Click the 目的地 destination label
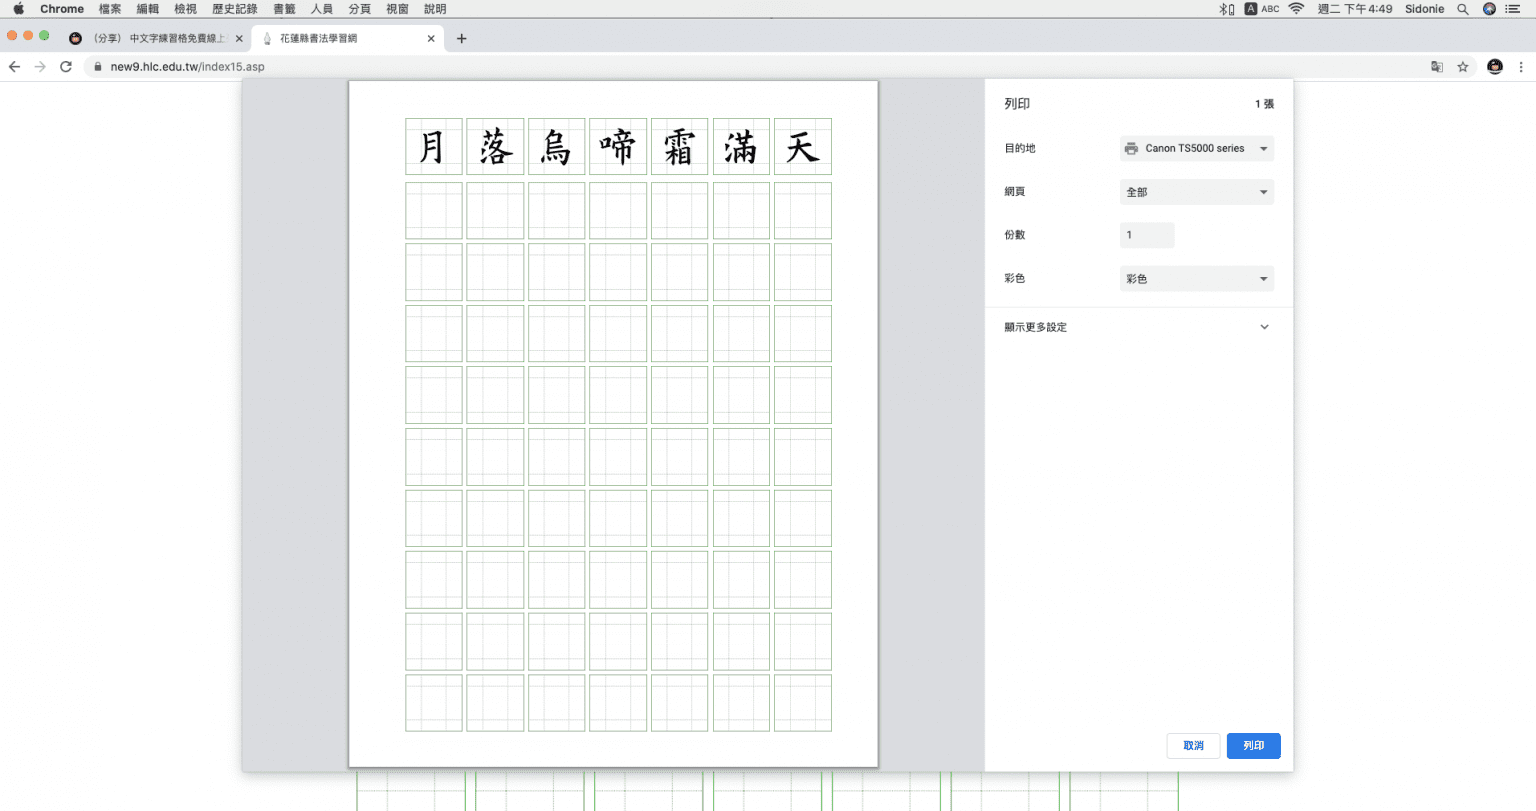Screen dimensions: 1536x811 click(1020, 148)
